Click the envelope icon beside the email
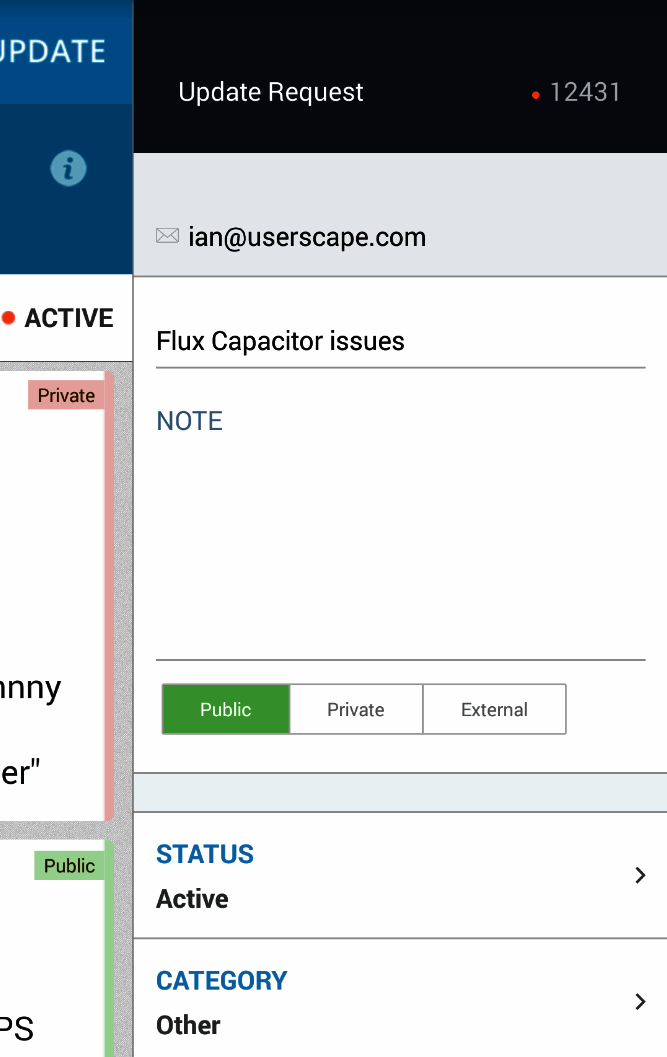The height and width of the screenshot is (1057, 667). 167,236
